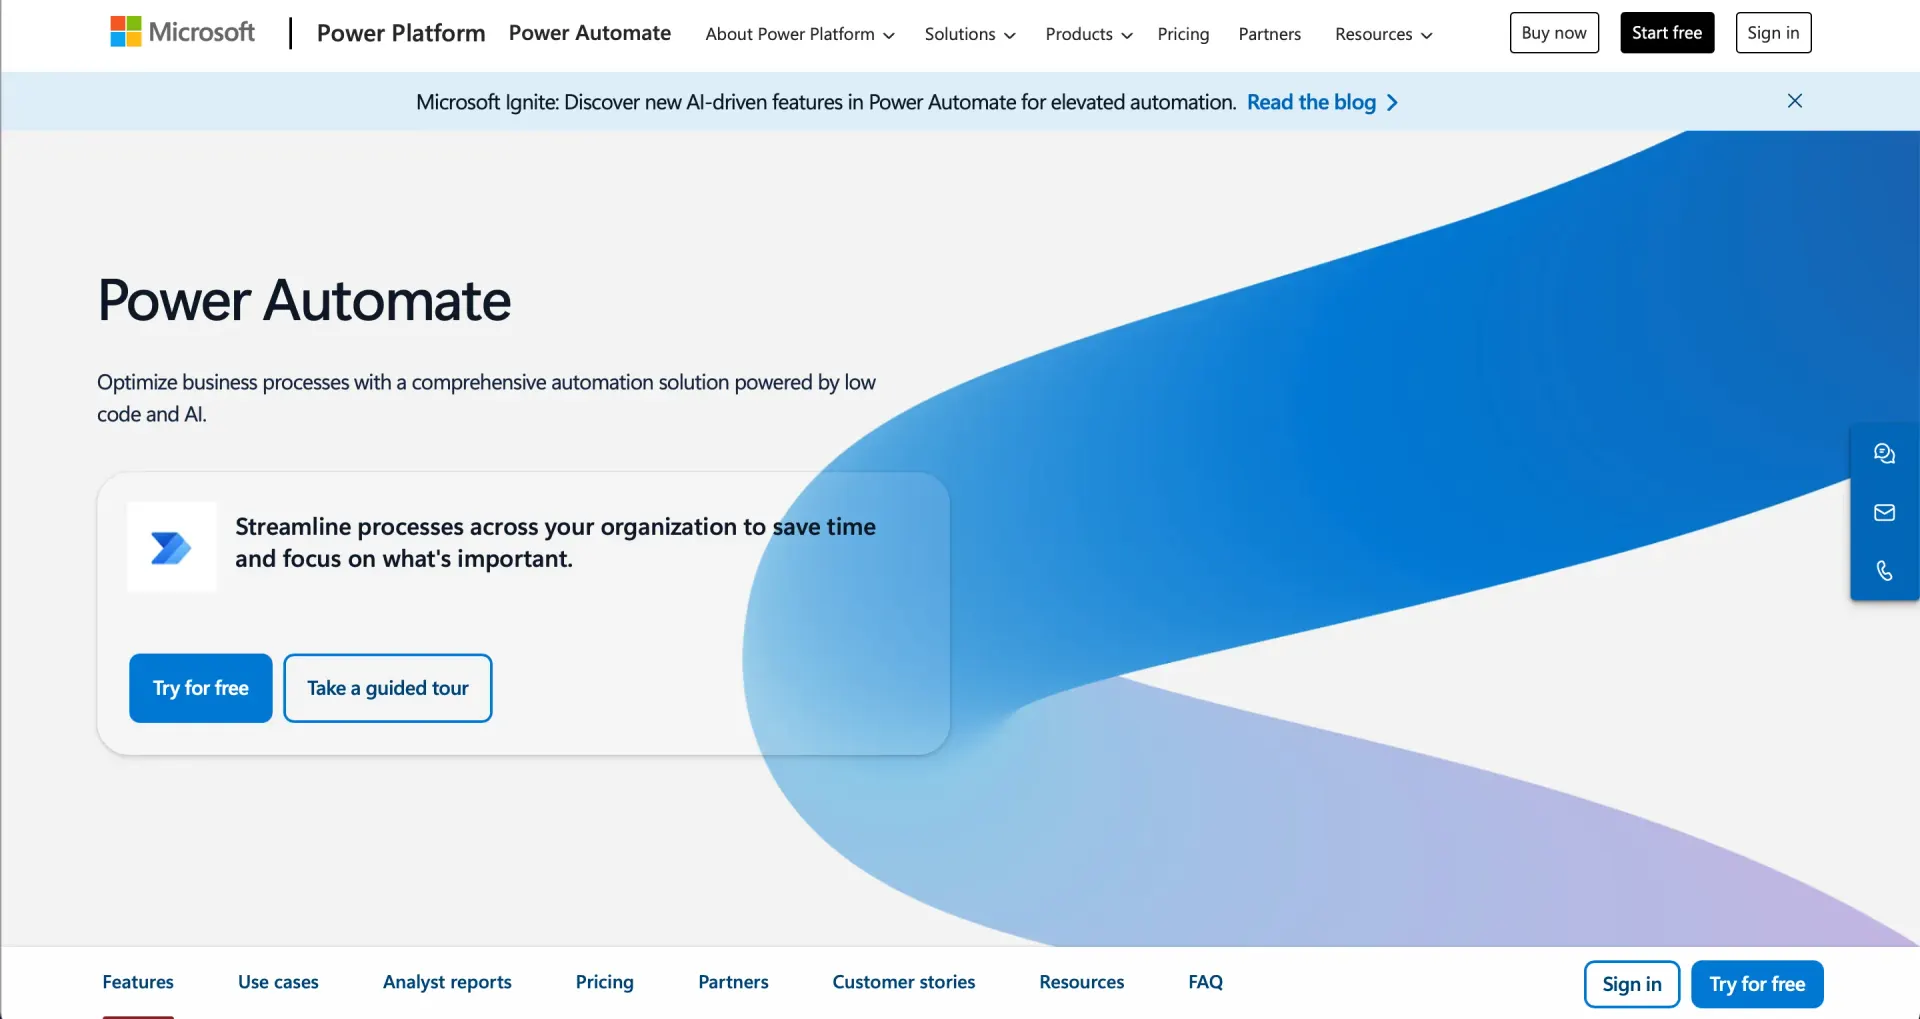Open the Resources tab in the bottom bar
1920x1019 pixels.
click(x=1082, y=982)
